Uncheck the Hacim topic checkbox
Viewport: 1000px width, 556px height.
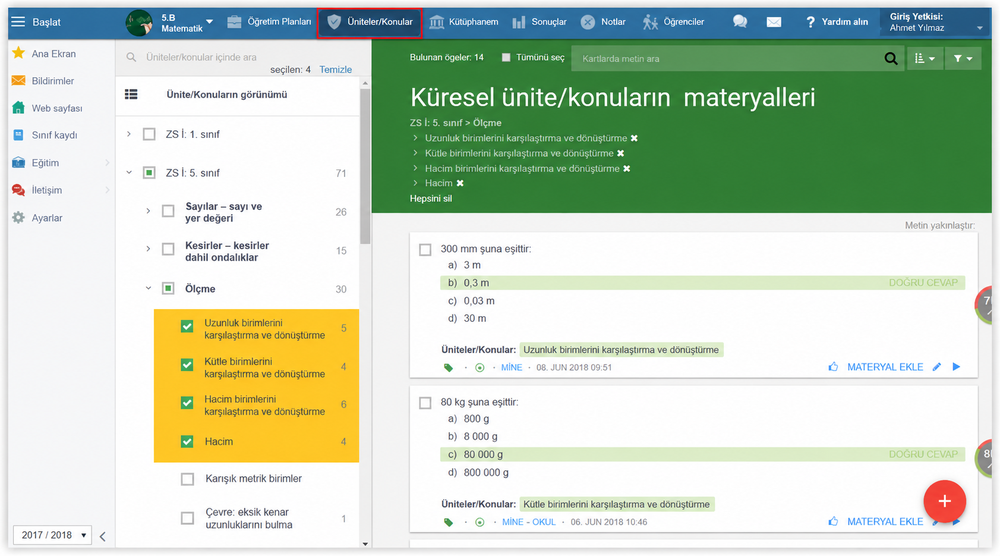[187, 441]
